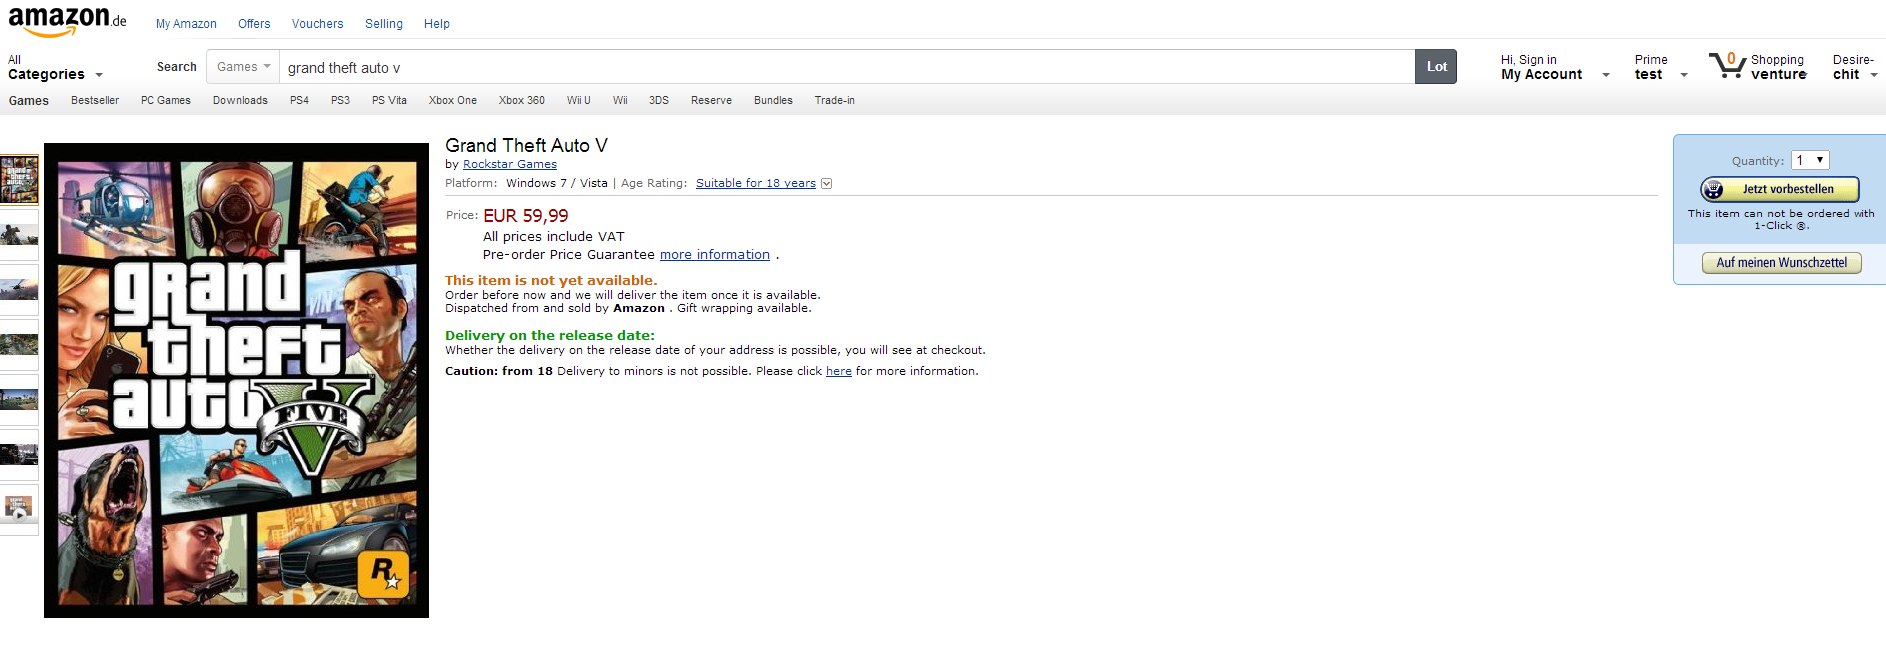Open the Quantity dropdown
The image size is (1886, 652).
[1810, 160]
